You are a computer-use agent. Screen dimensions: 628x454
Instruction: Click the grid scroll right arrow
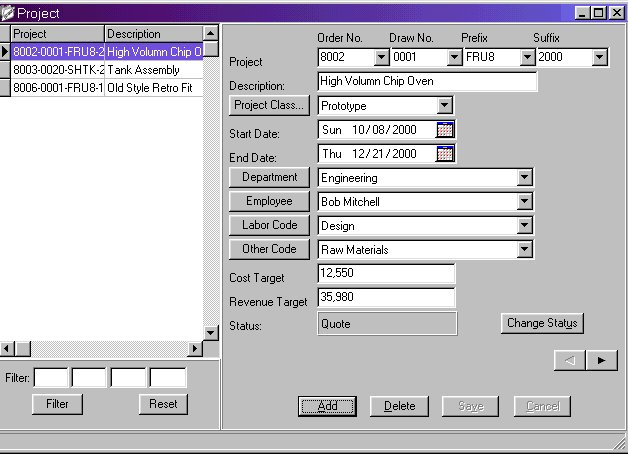[x=195, y=348]
